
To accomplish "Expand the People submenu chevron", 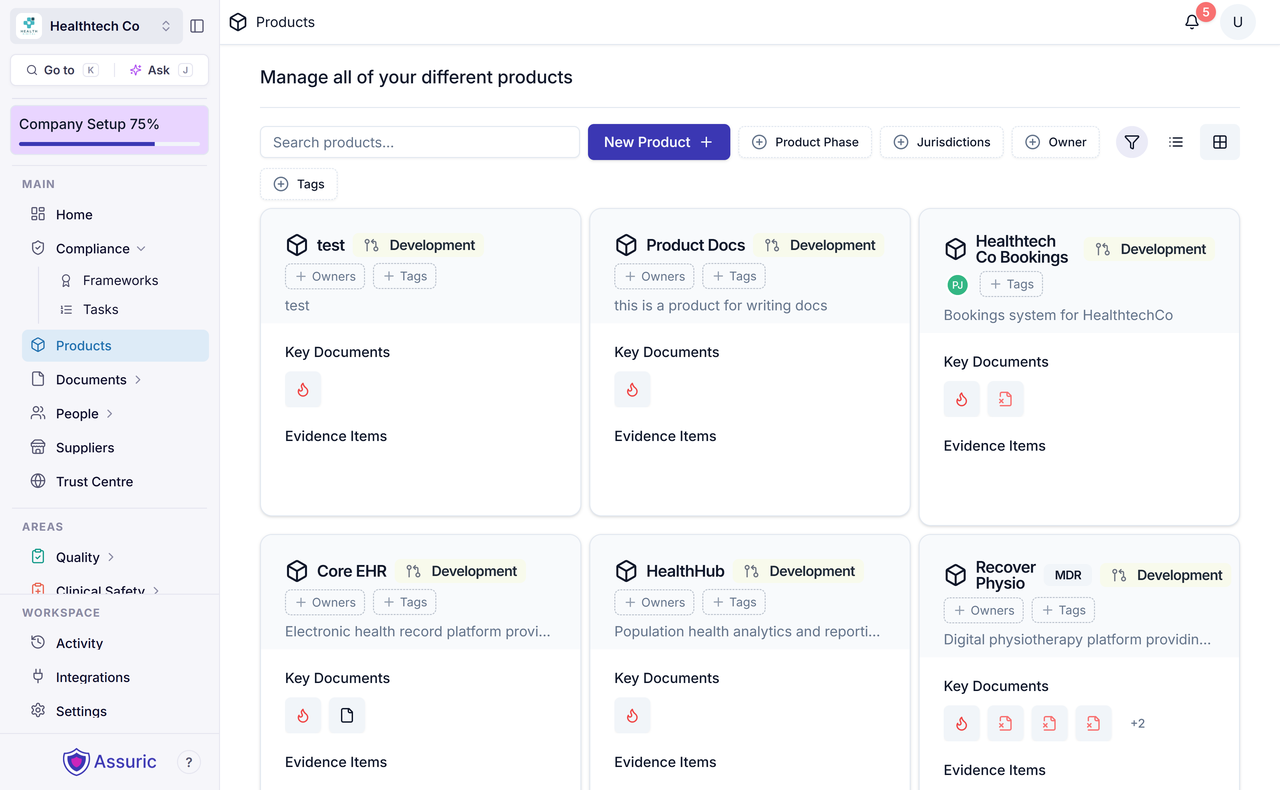I will [x=110, y=414].
